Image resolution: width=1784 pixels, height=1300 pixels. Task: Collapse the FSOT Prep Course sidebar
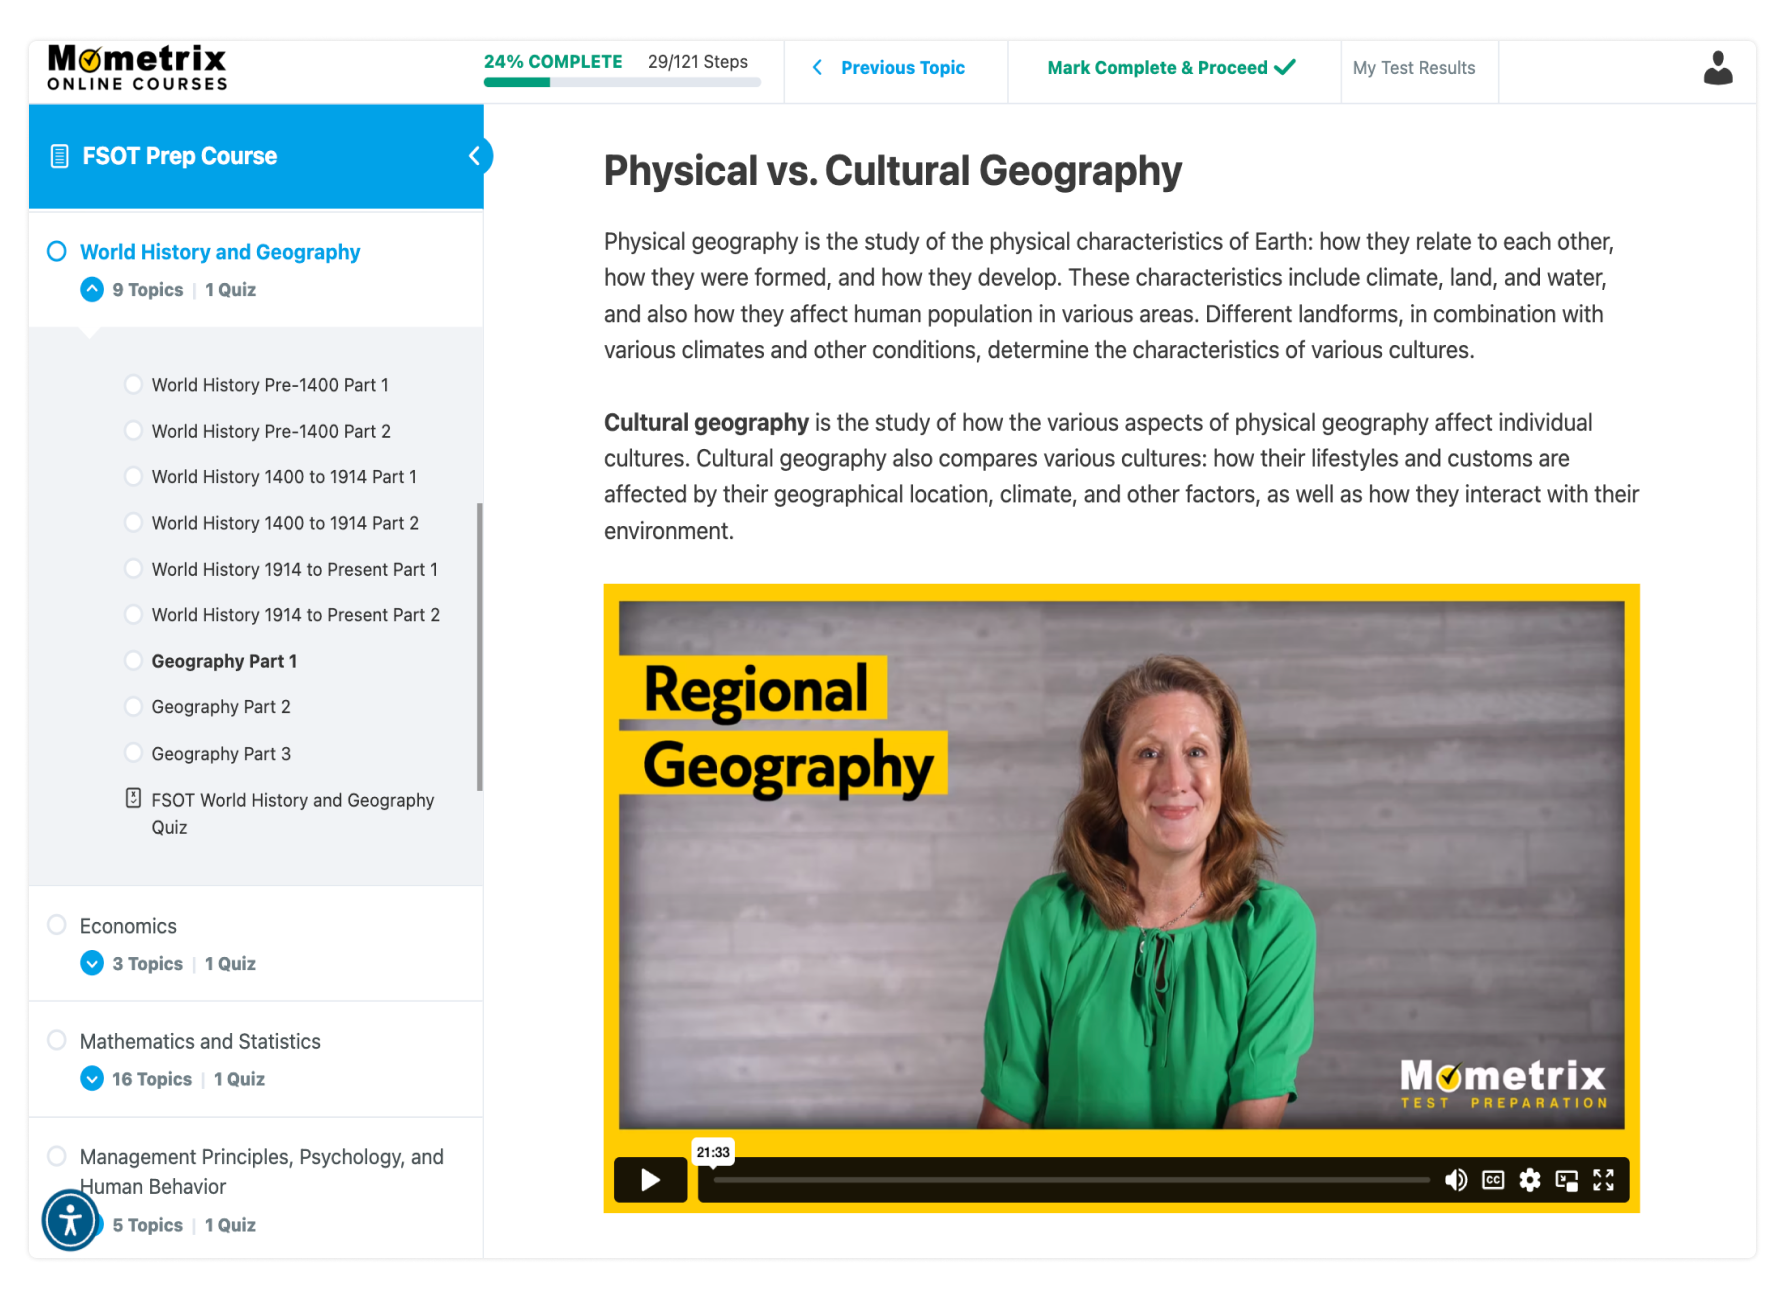point(475,156)
